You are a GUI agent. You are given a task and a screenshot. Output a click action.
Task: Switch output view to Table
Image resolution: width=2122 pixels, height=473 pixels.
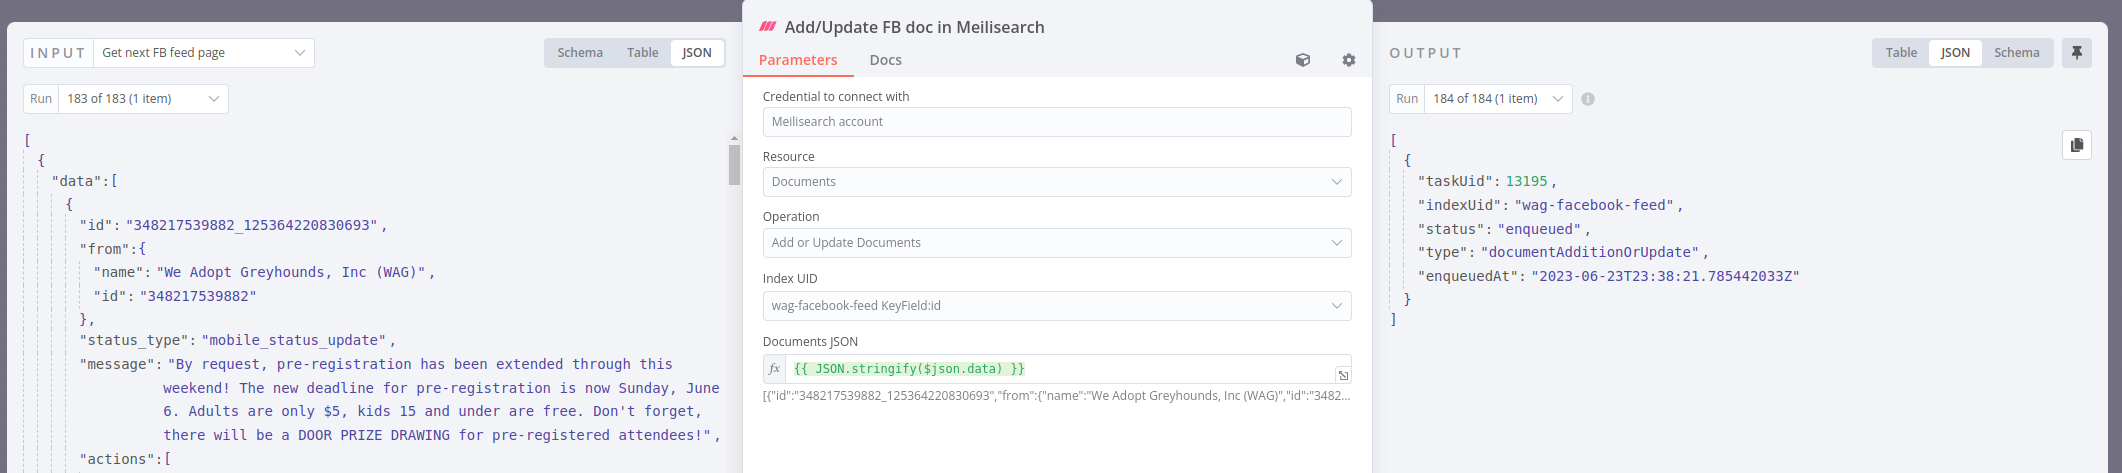click(x=1901, y=53)
